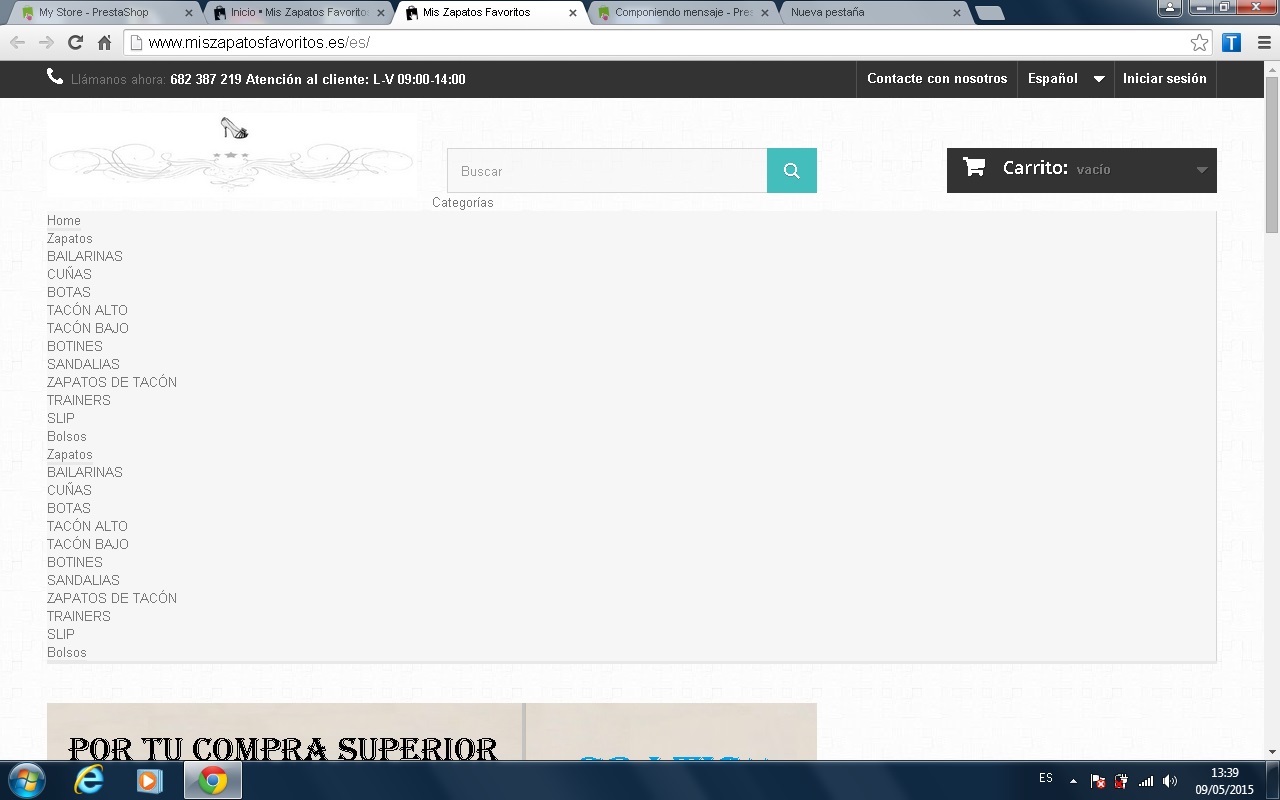
Task: Open the bottom-most Bolsos category link
Action: pos(67,653)
